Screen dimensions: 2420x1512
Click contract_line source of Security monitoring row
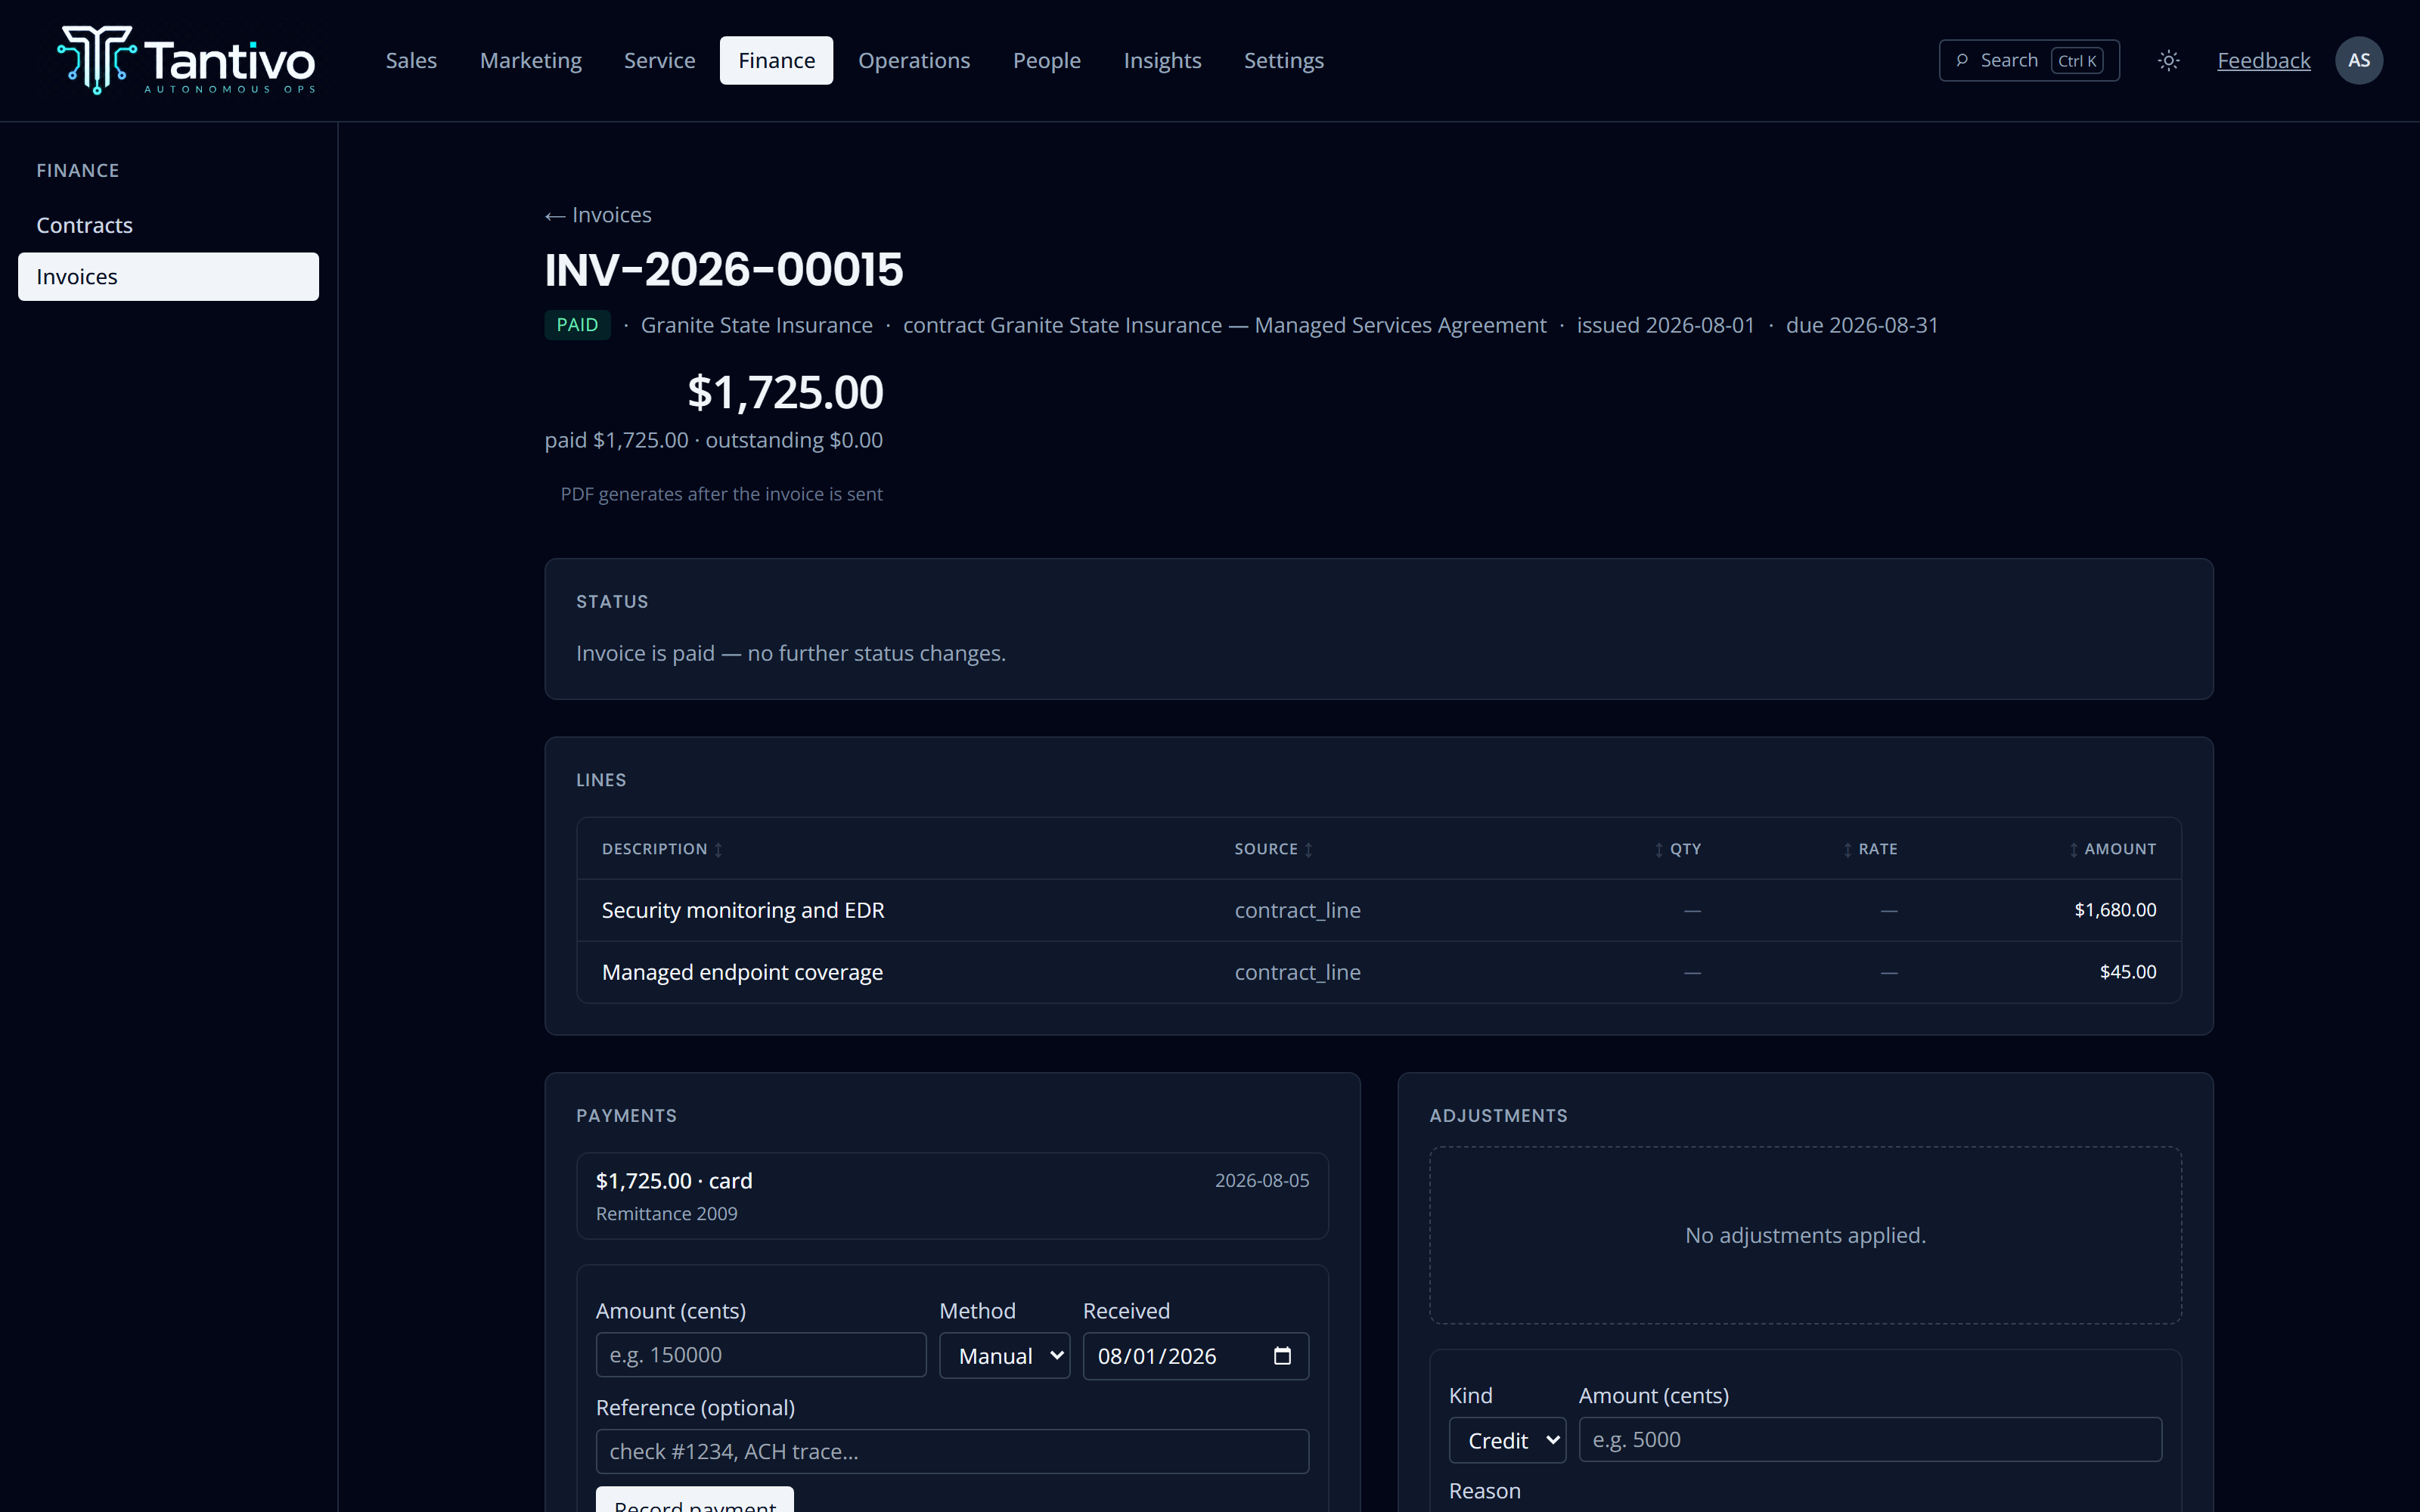click(x=1297, y=910)
